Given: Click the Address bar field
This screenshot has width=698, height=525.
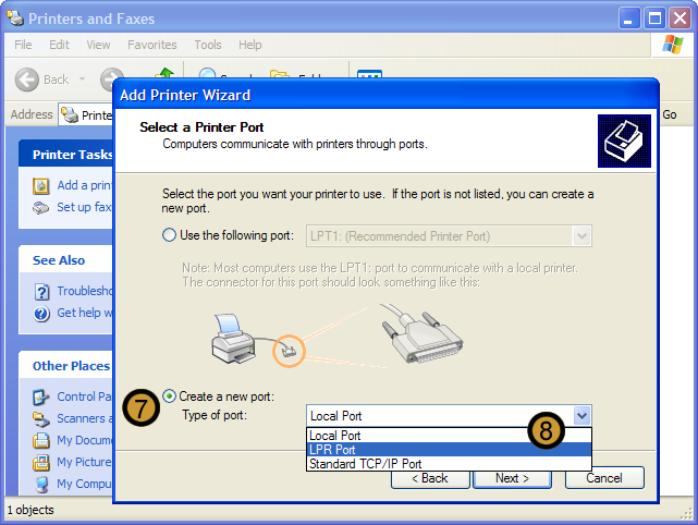Looking at the screenshot, I should pyautogui.click(x=85, y=115).
